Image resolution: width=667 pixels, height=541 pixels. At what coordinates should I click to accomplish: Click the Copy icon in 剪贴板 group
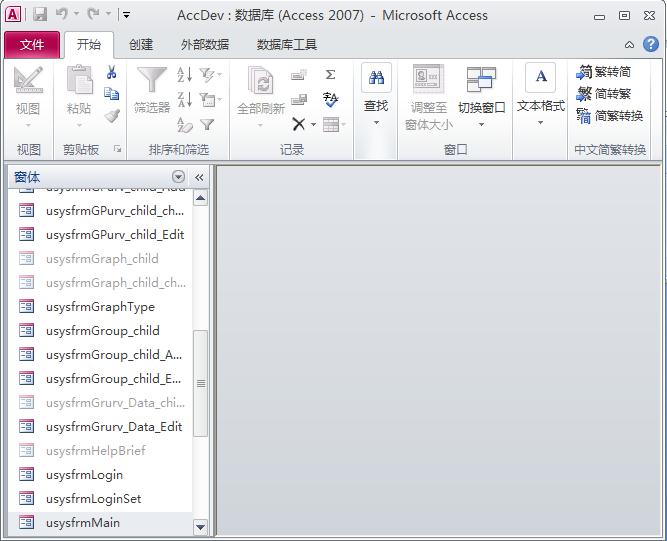(x=111, y=94)
